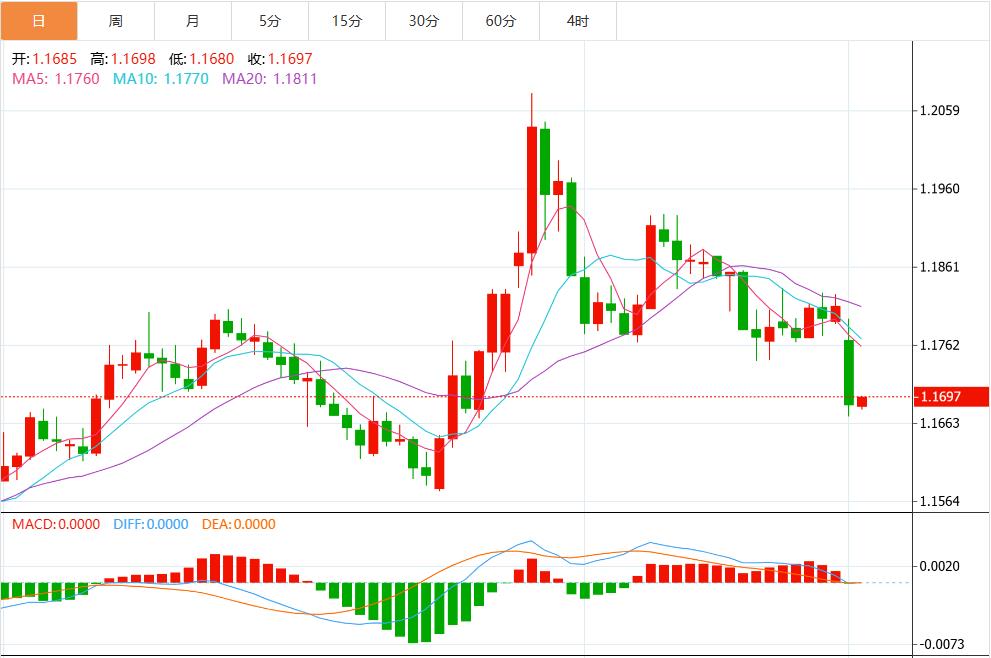Switch to the 5分 timeframe tab
Image resolution: width=991 pixels, height=658 pixels.
[x=270, y=21]
